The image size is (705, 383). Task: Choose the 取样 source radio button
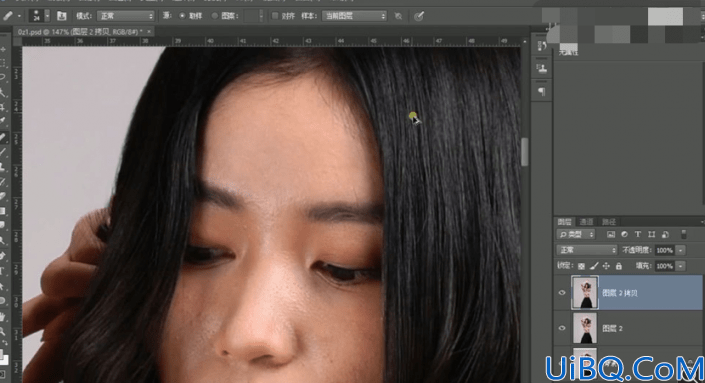(182, 16)
